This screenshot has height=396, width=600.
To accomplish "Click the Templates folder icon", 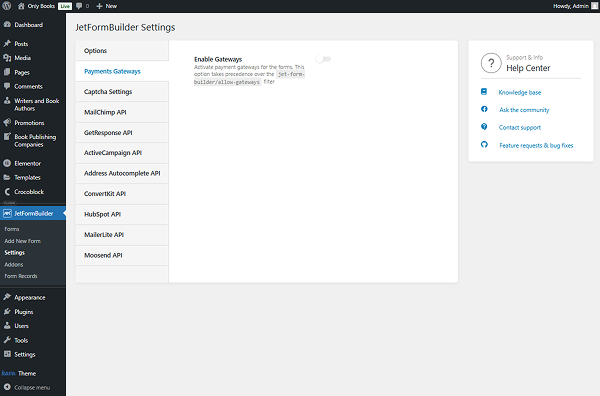I will 7,177.
